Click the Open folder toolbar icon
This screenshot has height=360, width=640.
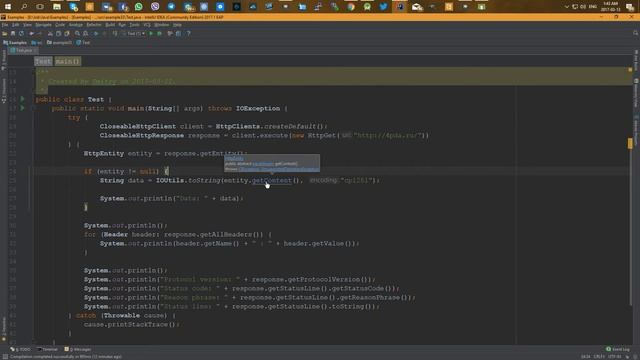(4, 33)
